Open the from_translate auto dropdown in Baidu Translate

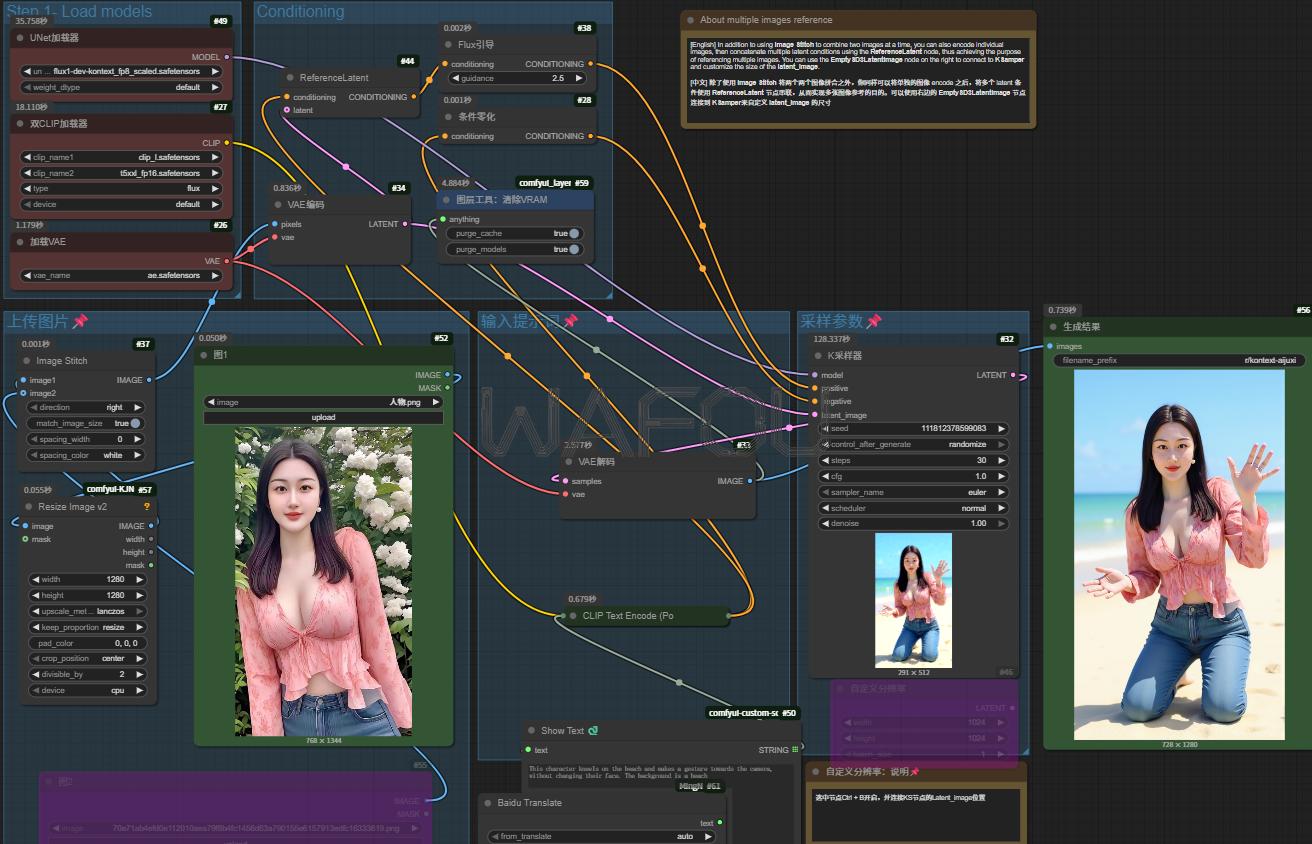point(604,836)
